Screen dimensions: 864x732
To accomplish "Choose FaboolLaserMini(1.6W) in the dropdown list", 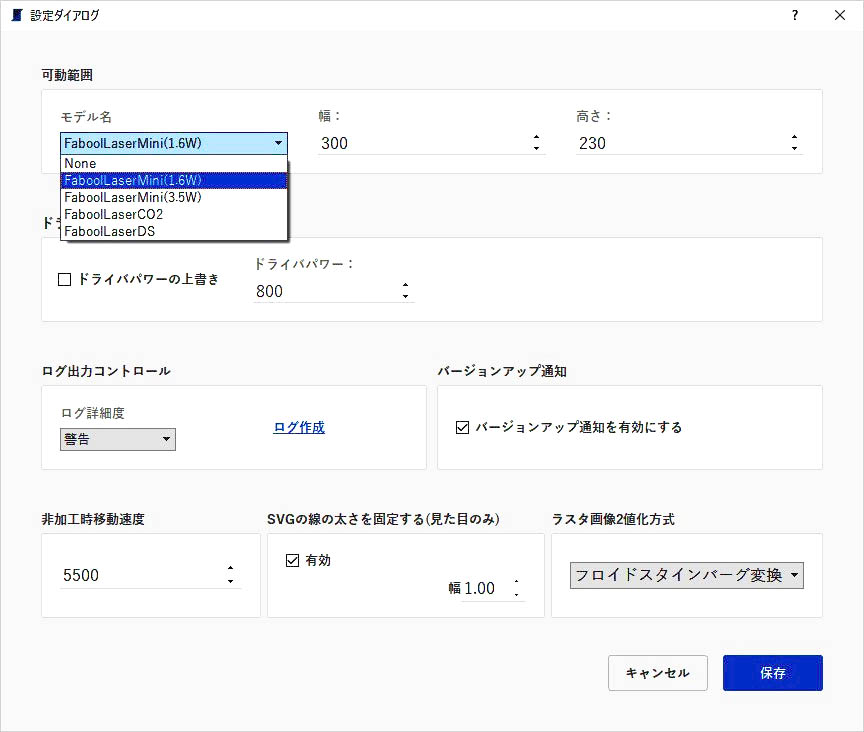I will pyautogui.click(x=174, y=180).
